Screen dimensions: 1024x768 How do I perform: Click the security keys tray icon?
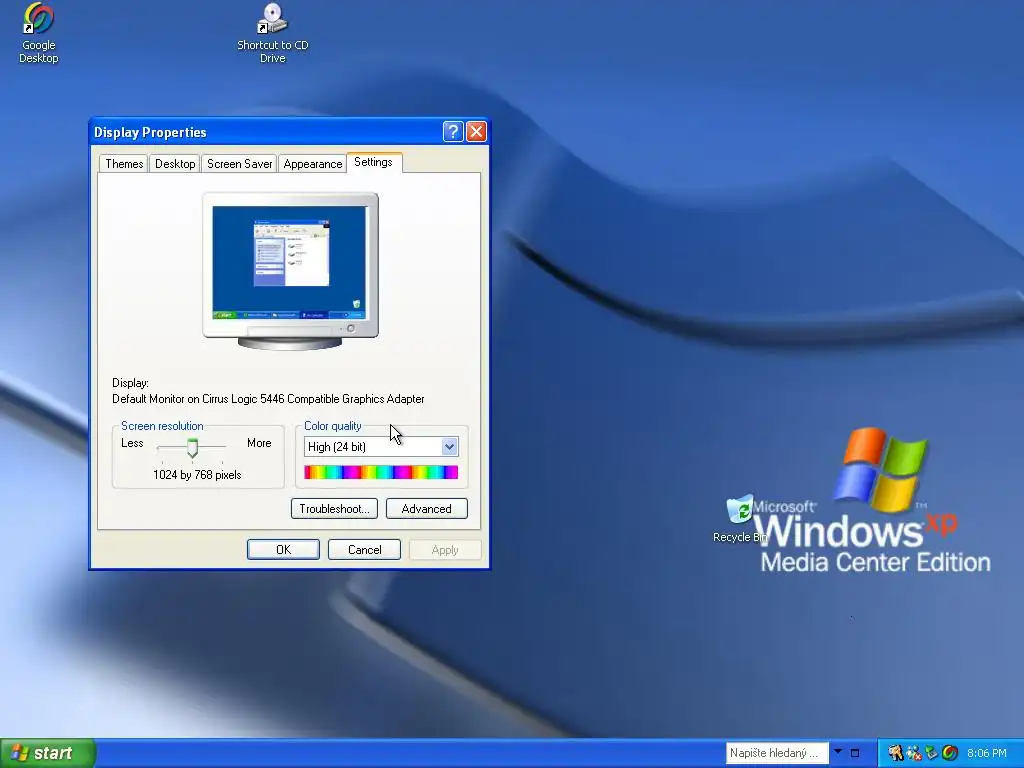tap(895, 753)
